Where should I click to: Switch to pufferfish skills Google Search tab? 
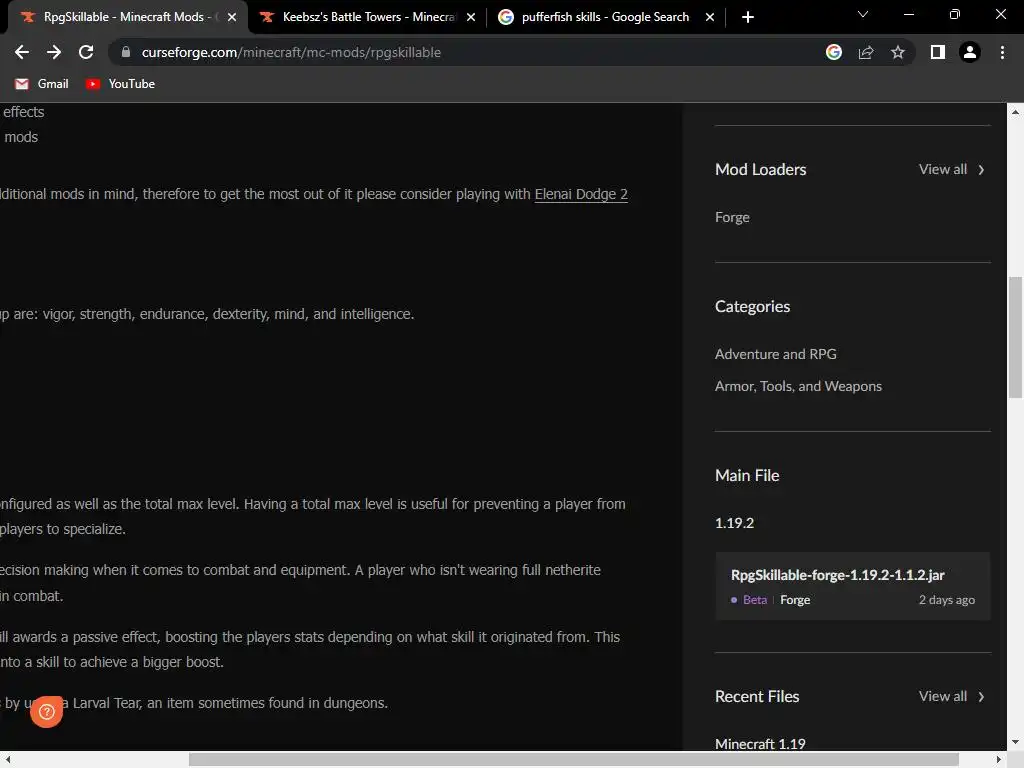[605, 17]
